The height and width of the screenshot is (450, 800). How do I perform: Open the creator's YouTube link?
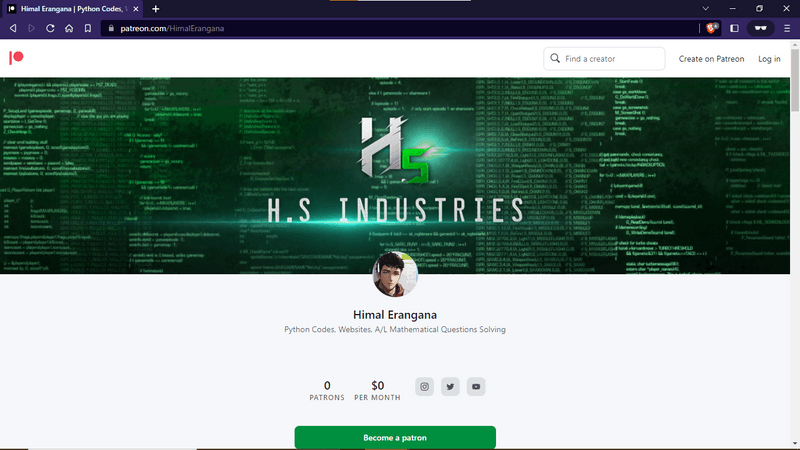(476, 387)
